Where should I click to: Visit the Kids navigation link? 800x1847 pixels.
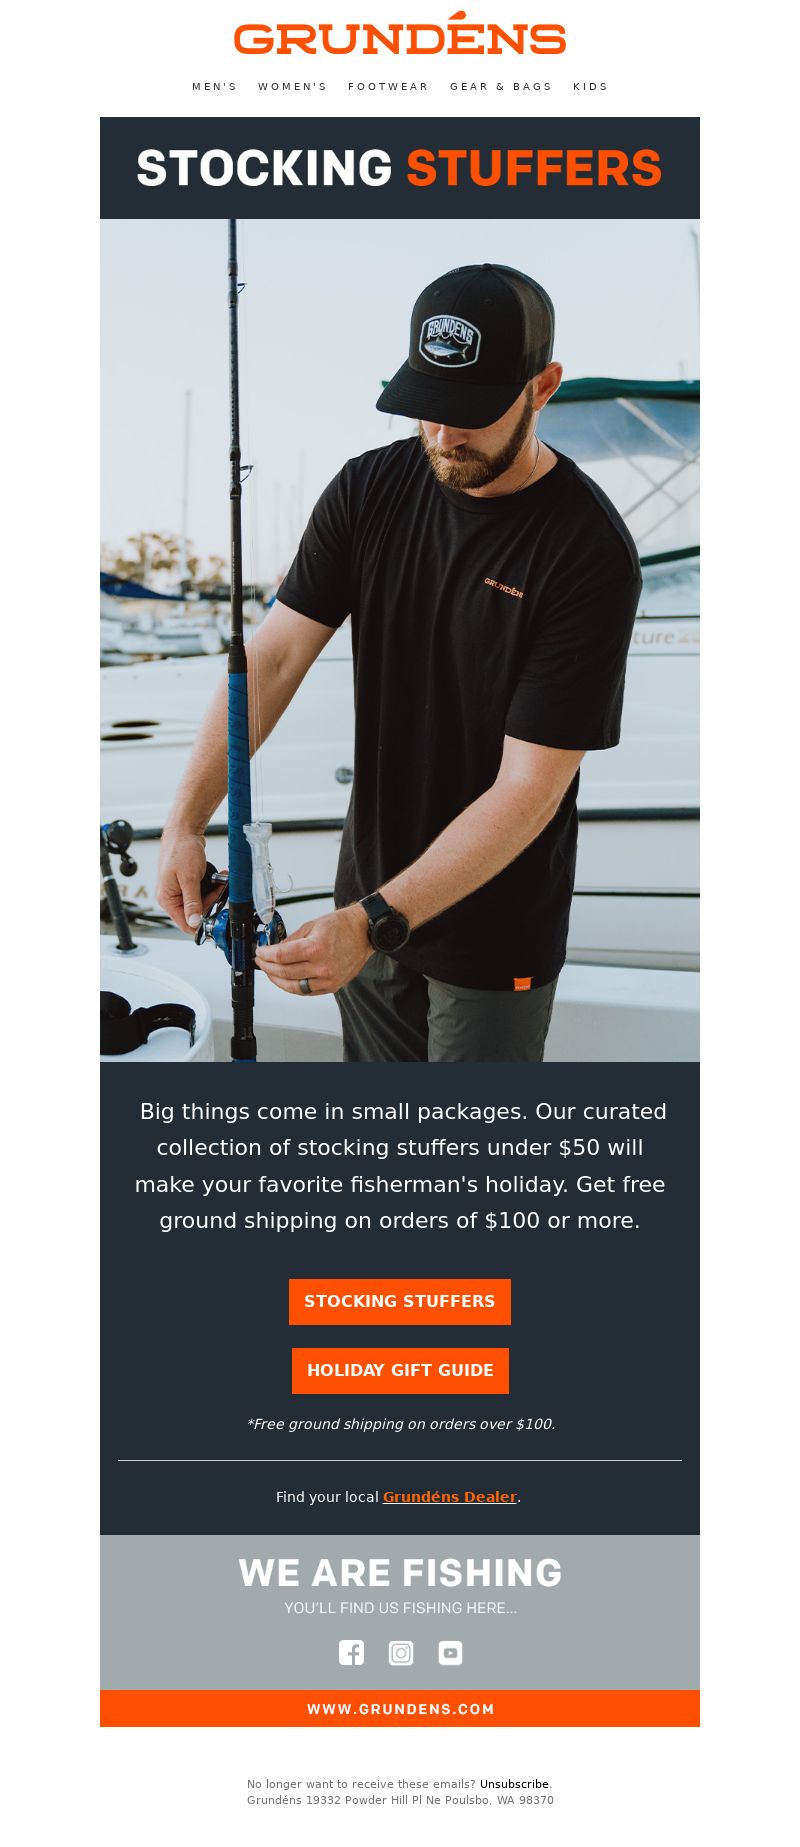coord(591,87)
